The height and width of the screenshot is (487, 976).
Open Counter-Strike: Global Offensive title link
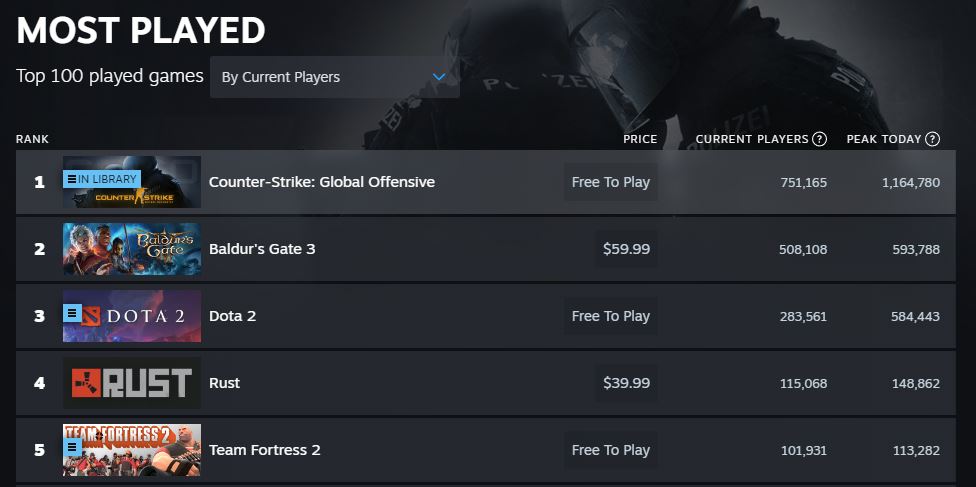(x=321, y=182)
